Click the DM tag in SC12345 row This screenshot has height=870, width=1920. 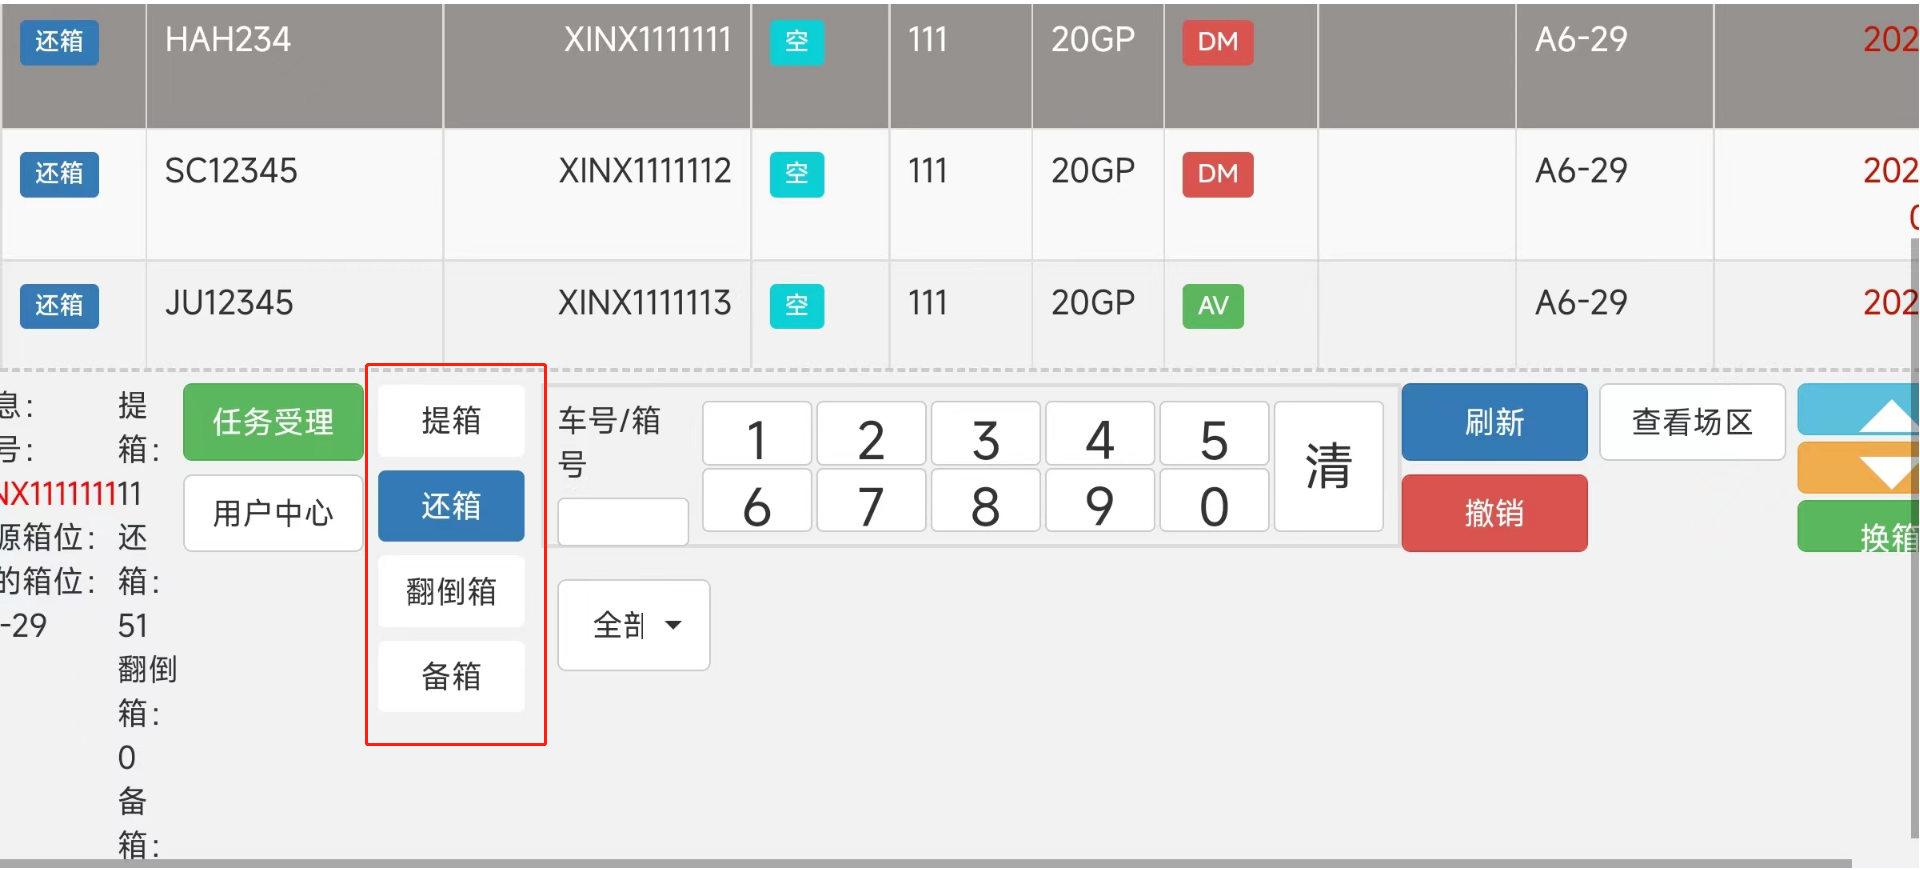[x=1217, y=174]
